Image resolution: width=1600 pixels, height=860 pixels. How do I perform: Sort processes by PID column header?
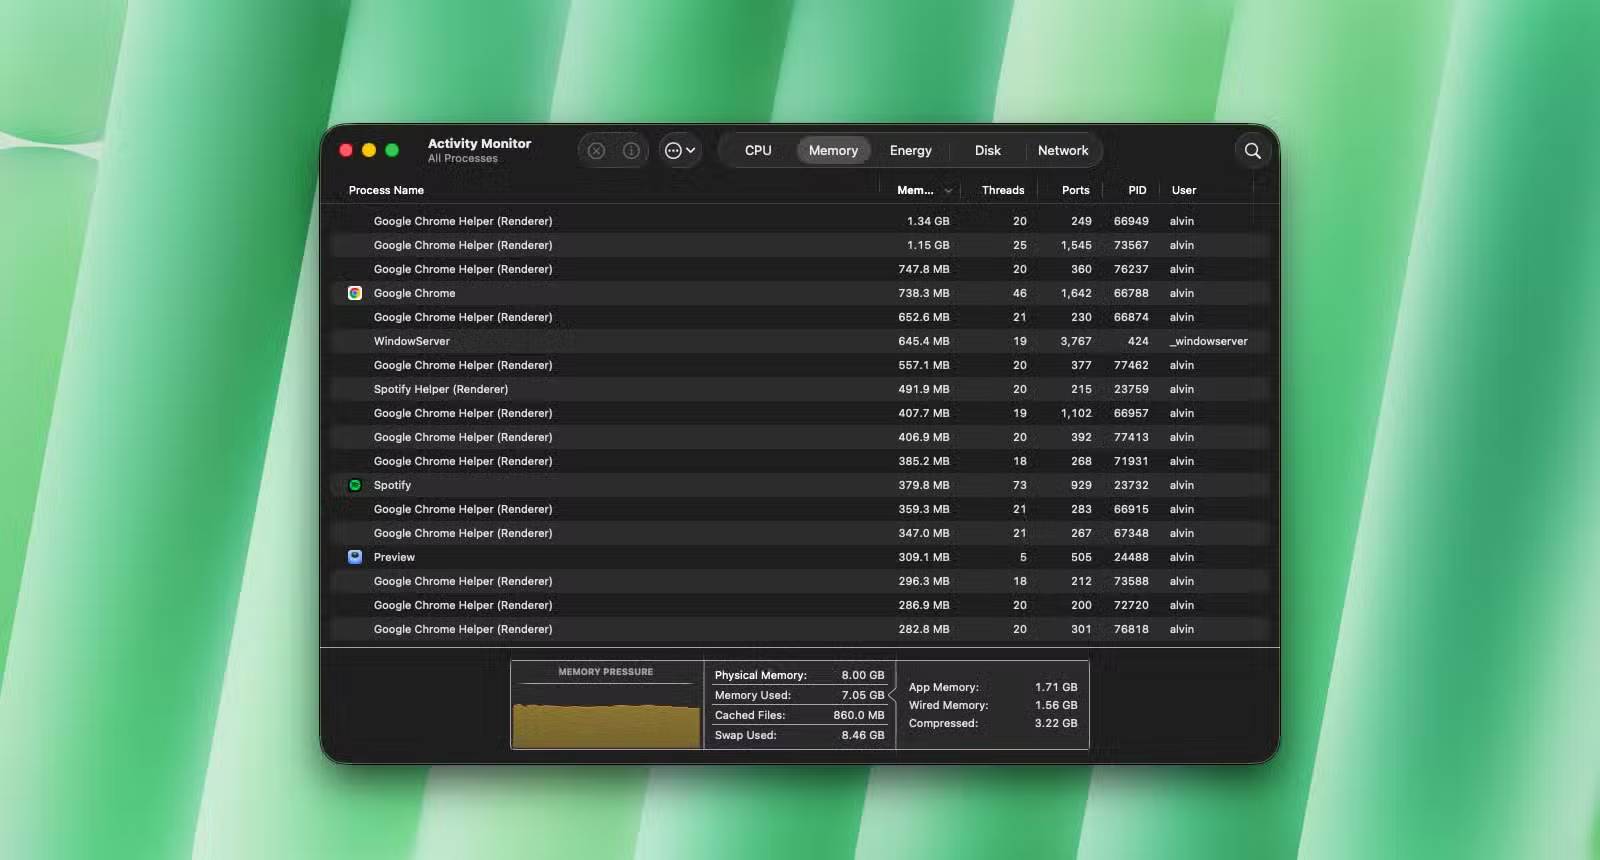(x=1137, y=190)
